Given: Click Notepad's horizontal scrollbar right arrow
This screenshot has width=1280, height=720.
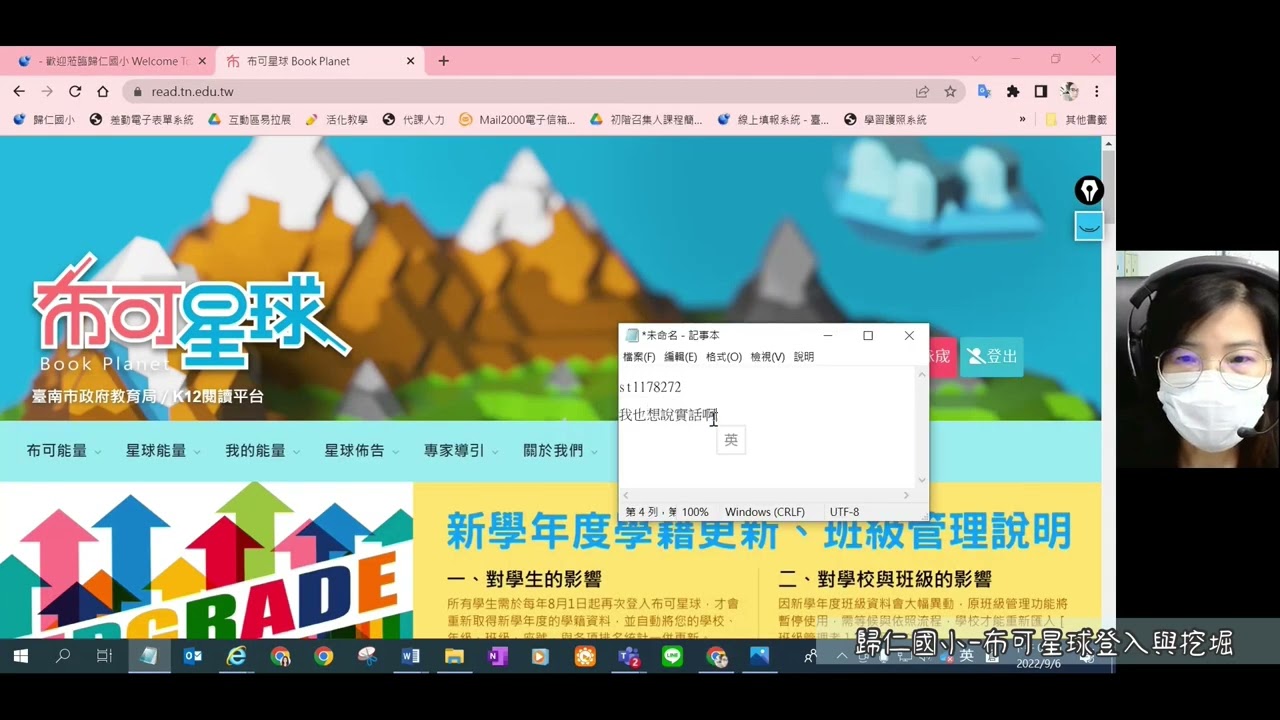Looking at the screenshot, I should (907, 495).
